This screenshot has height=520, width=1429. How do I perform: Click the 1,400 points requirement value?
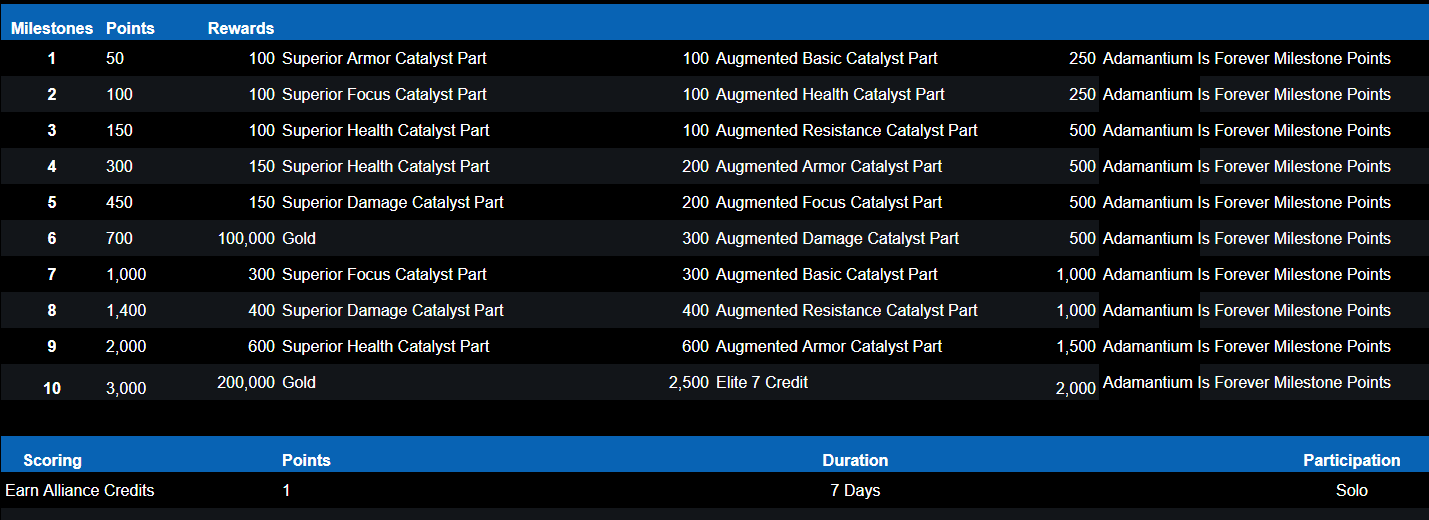(126, 311)
